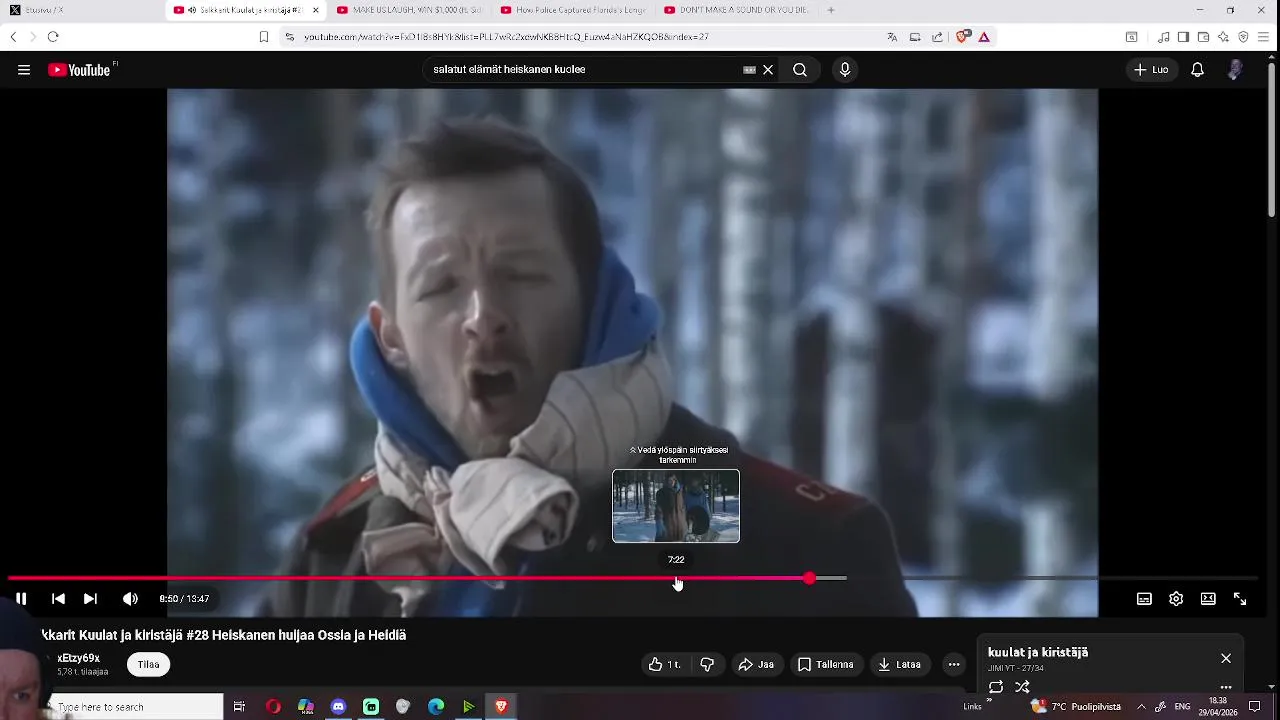
Task: Switch to How Police Captured Florida's tab
Action: click(571, 10)
